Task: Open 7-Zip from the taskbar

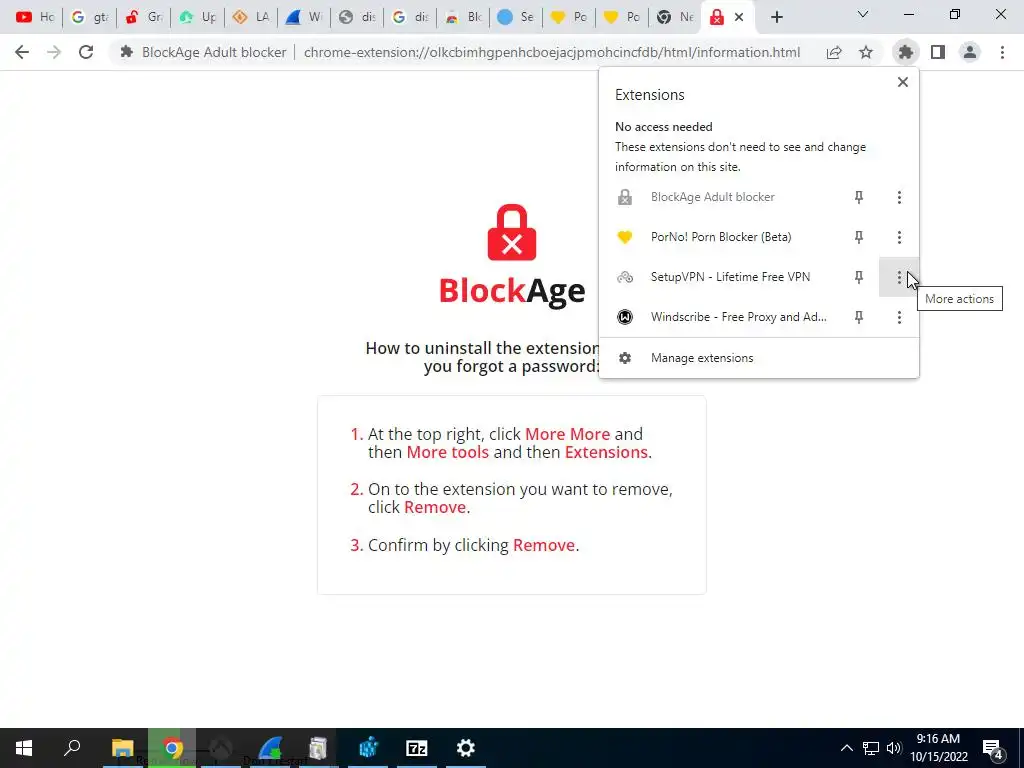Action: pyautogui.click(x=417, y=748)
